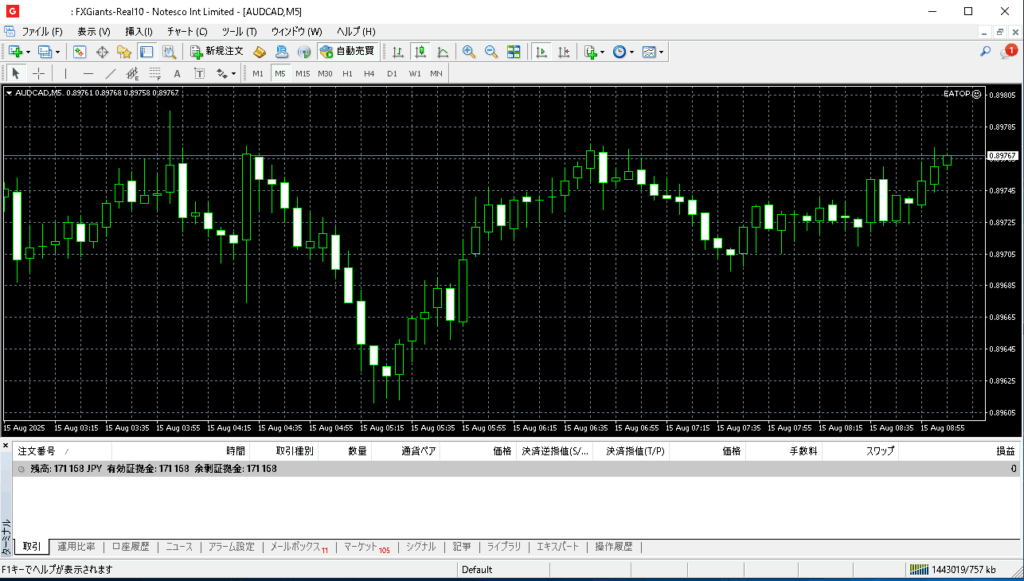Click the Zoom In magnifier icon
This screenshot has height=581, width=1024.
click(468, 51)
